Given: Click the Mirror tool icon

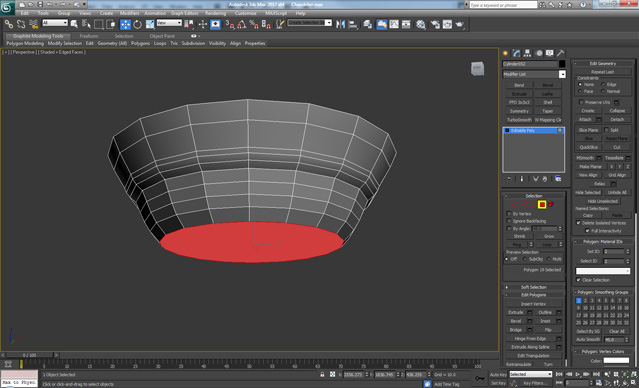Looking at the screenshot, I should click(x=340, y=24).
